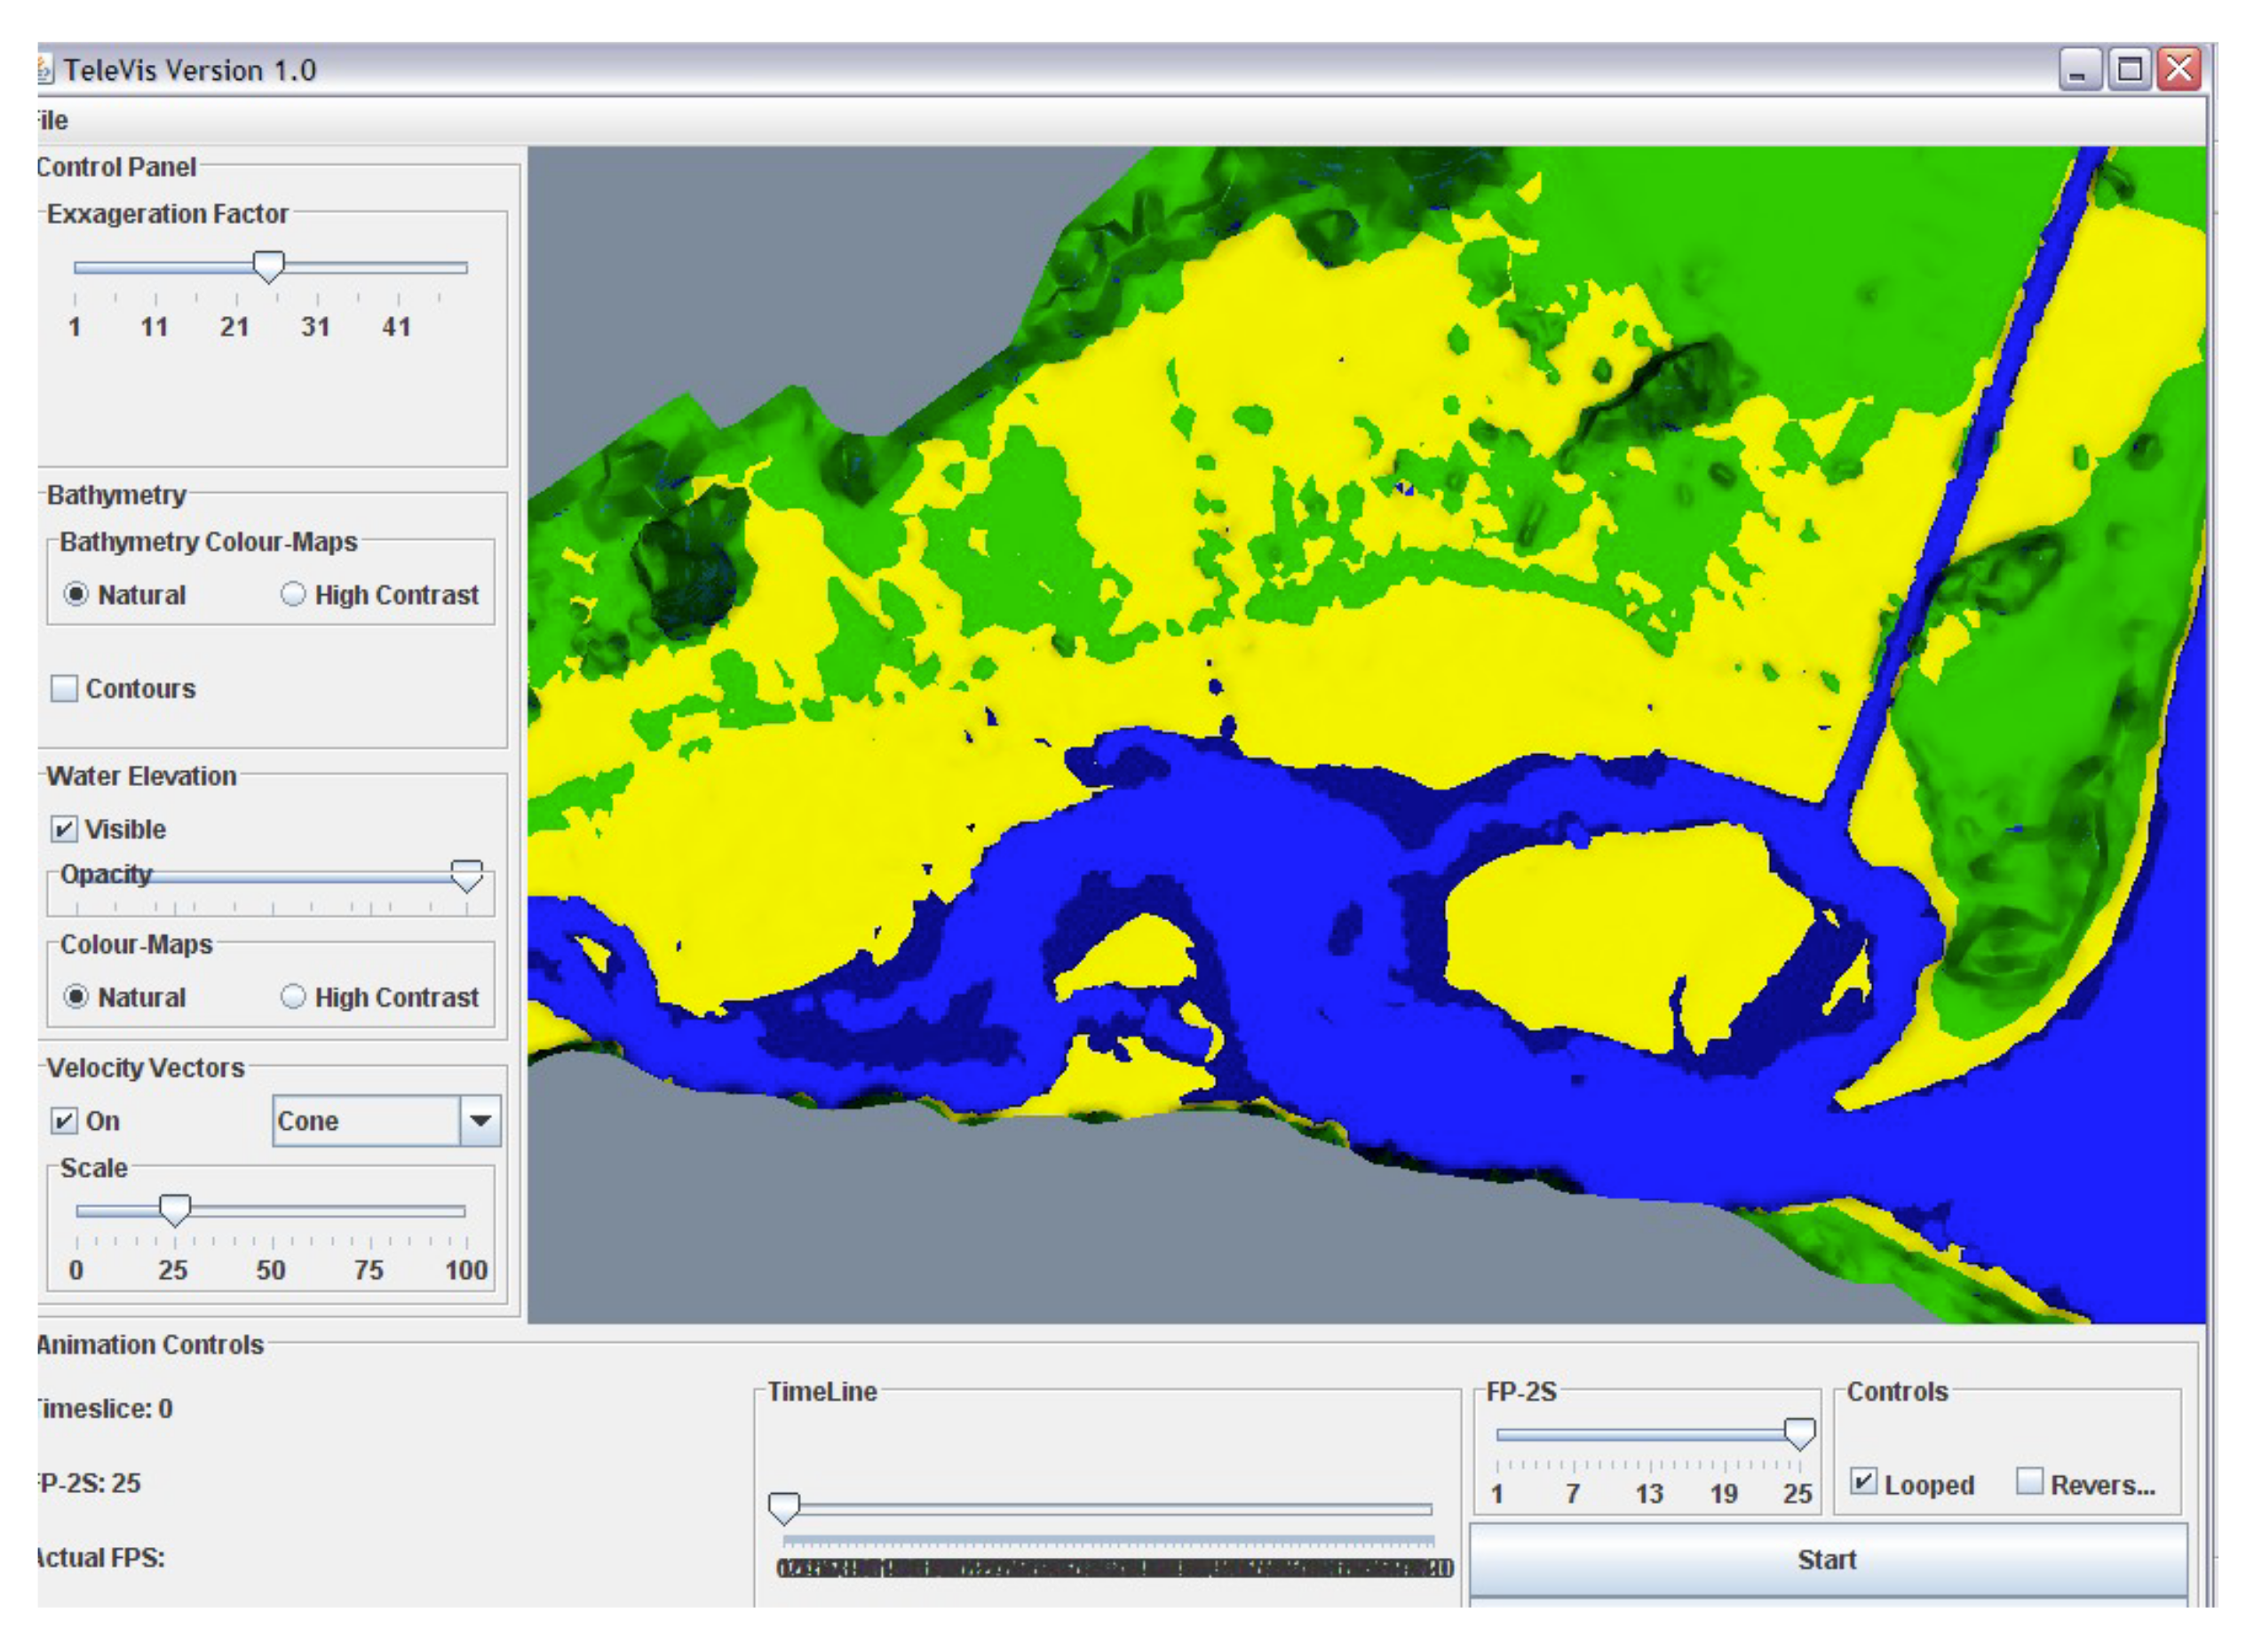Image resolution: width=2254 pixels, height=1652 pixels.
Task: Select High Contrast bathymetry colour-map
Action: coord(293,595)
